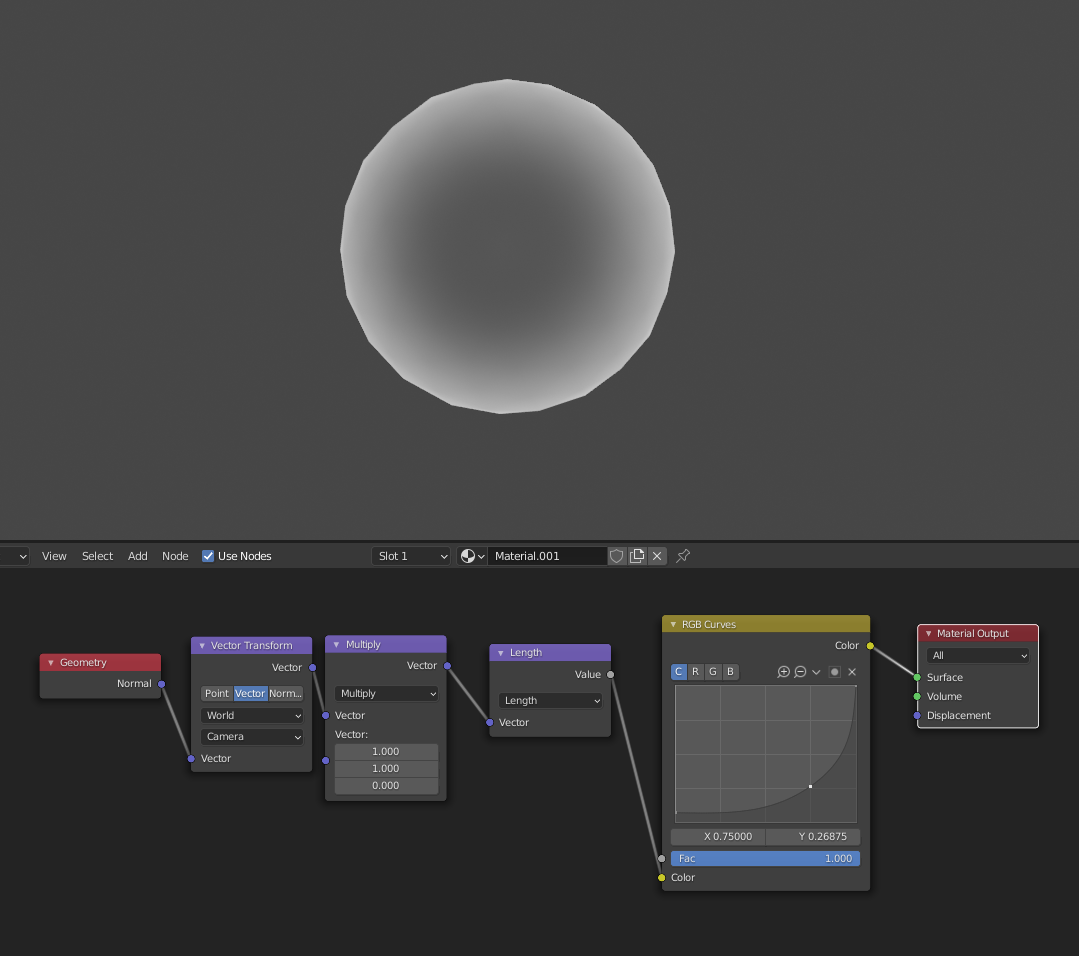This screenshot has height=956, width=1079.
Task: Select the RGB Curves node by its title
Action: 709,625
